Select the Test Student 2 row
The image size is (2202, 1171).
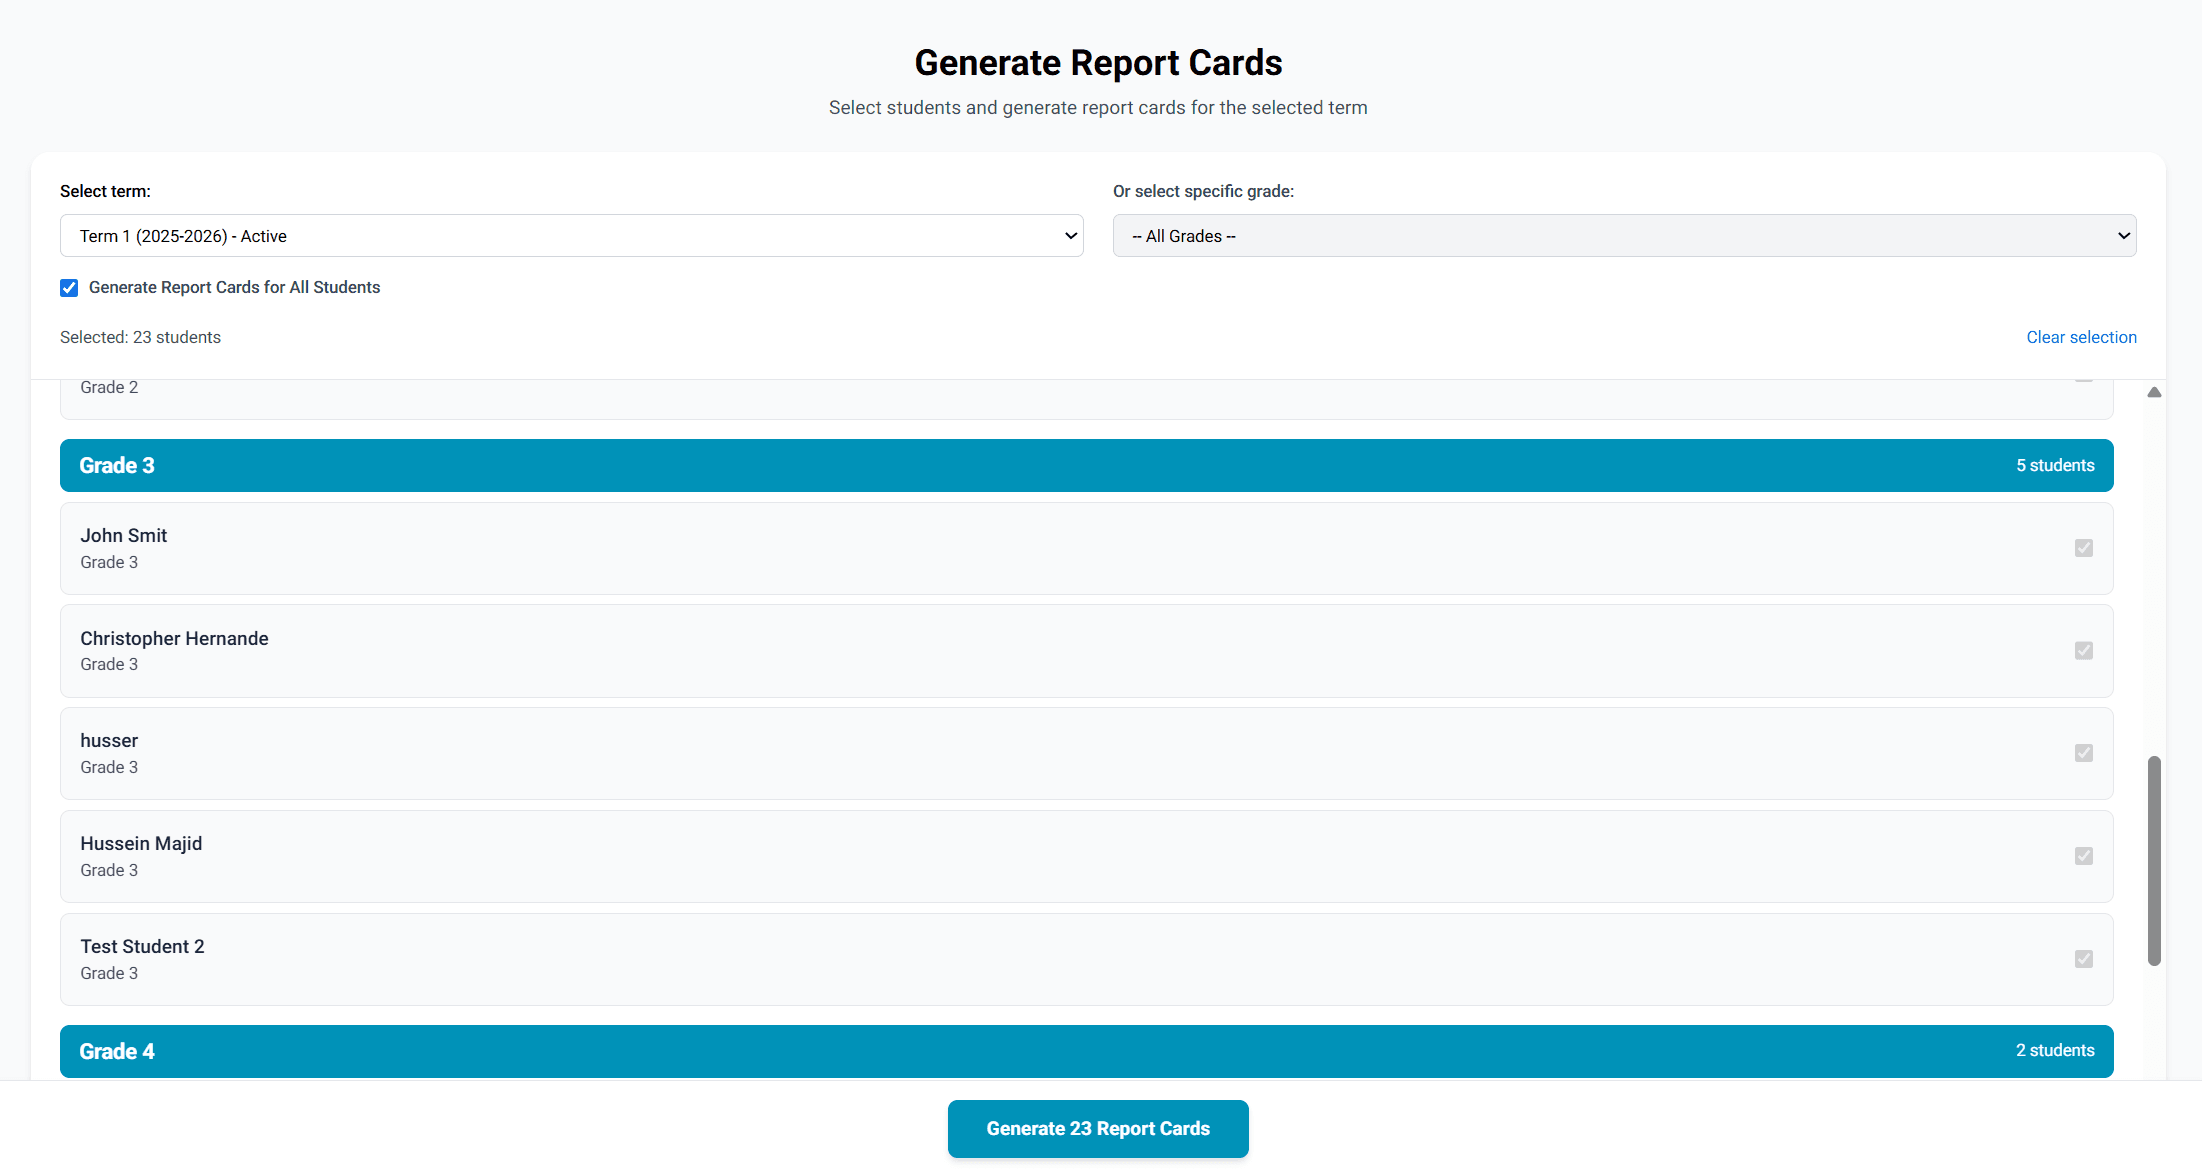[1086, 960]
